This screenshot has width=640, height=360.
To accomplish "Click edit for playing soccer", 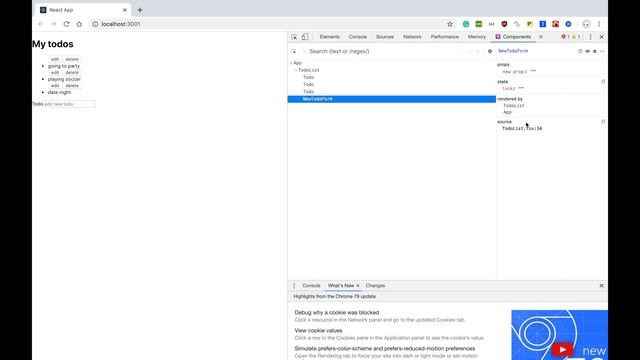I will click(x=55, y=73).
